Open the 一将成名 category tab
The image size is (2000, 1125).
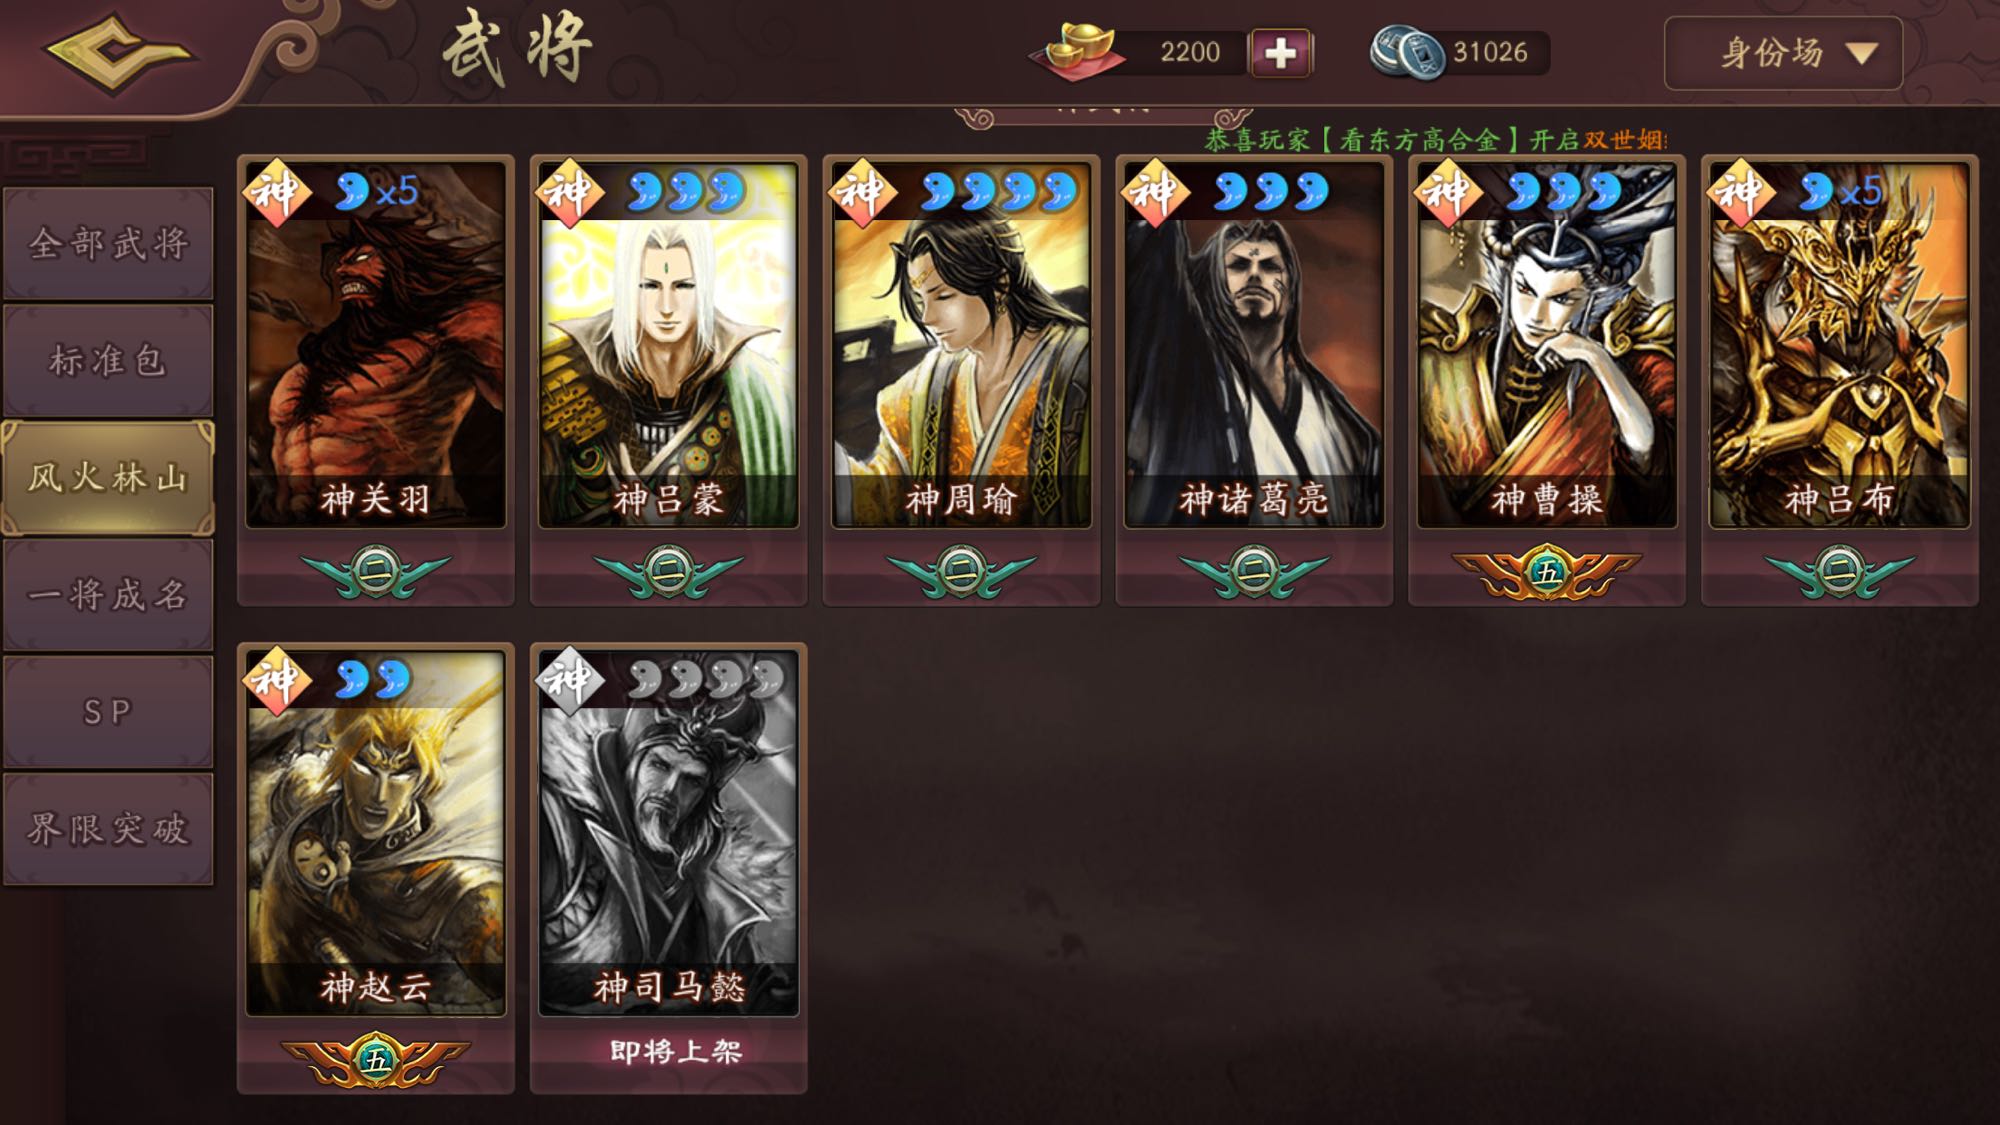click(x=108, y=595)
